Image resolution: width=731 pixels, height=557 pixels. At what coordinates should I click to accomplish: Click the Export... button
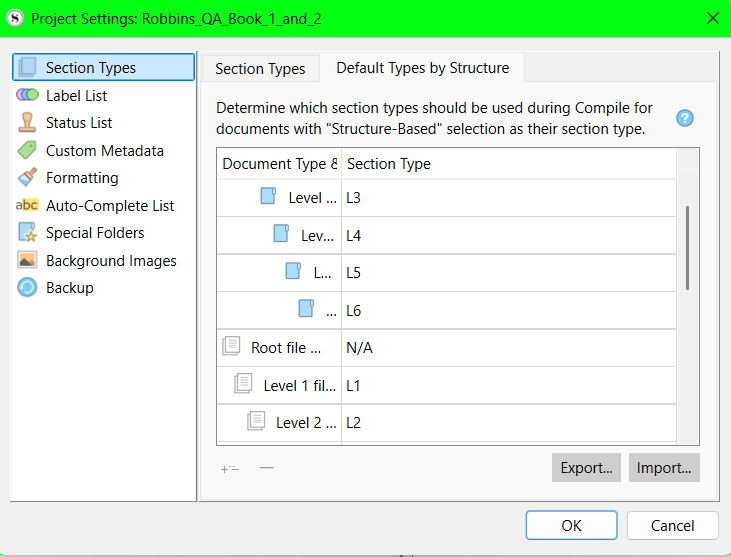click(x=586, y=468)
